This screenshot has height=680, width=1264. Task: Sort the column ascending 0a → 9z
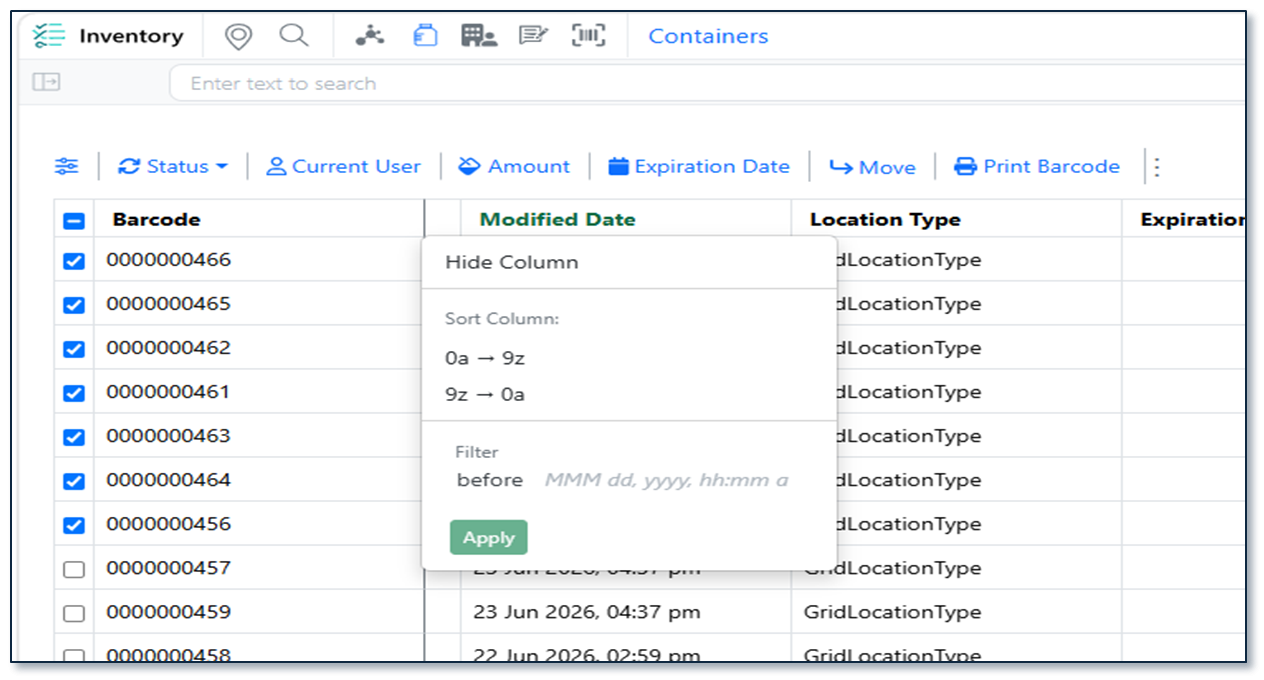[x=485, y=357]
